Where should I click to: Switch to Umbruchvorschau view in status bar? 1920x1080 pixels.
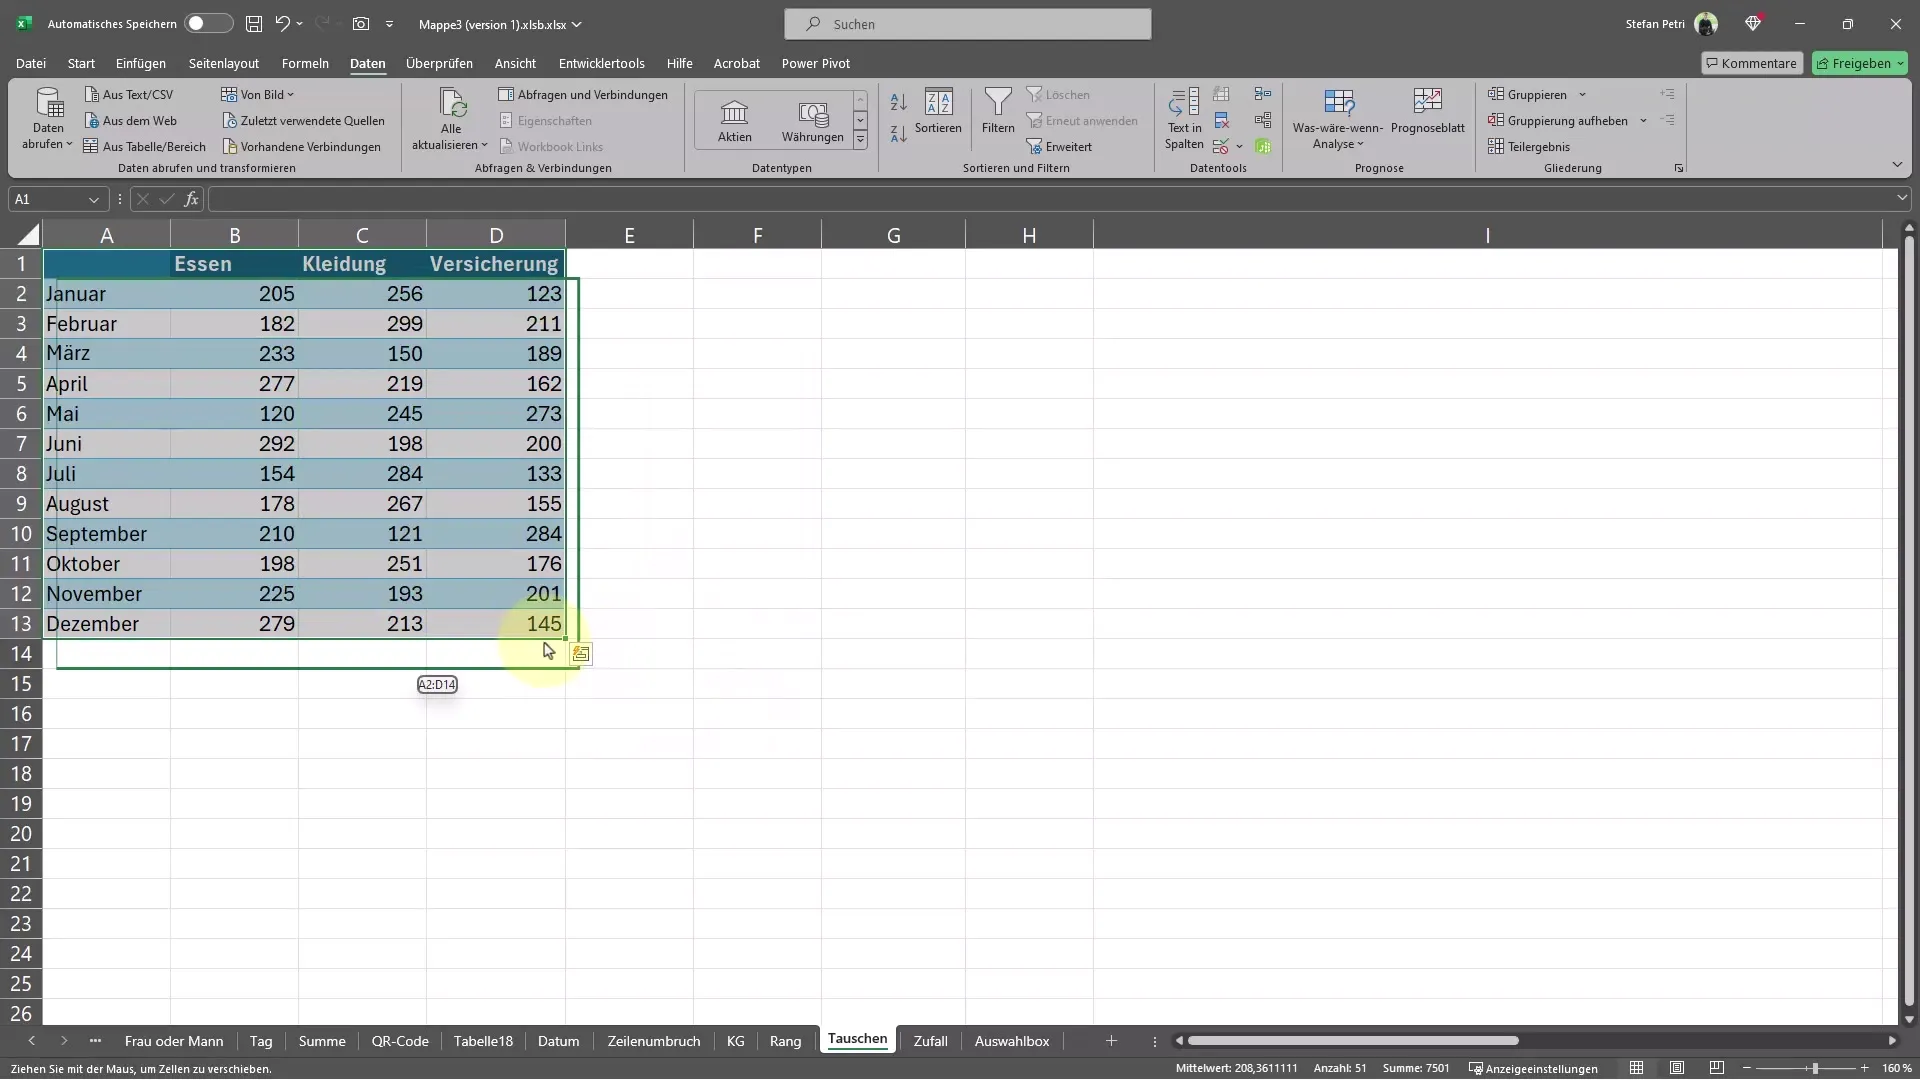coord(1717,1068)
